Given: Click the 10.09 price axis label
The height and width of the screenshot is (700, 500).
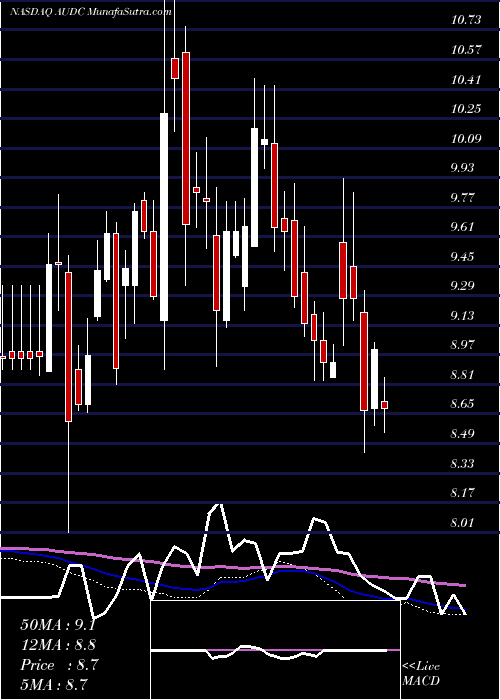Looking at the screenshot, I should pyautogui.click(x=466, y=138).
